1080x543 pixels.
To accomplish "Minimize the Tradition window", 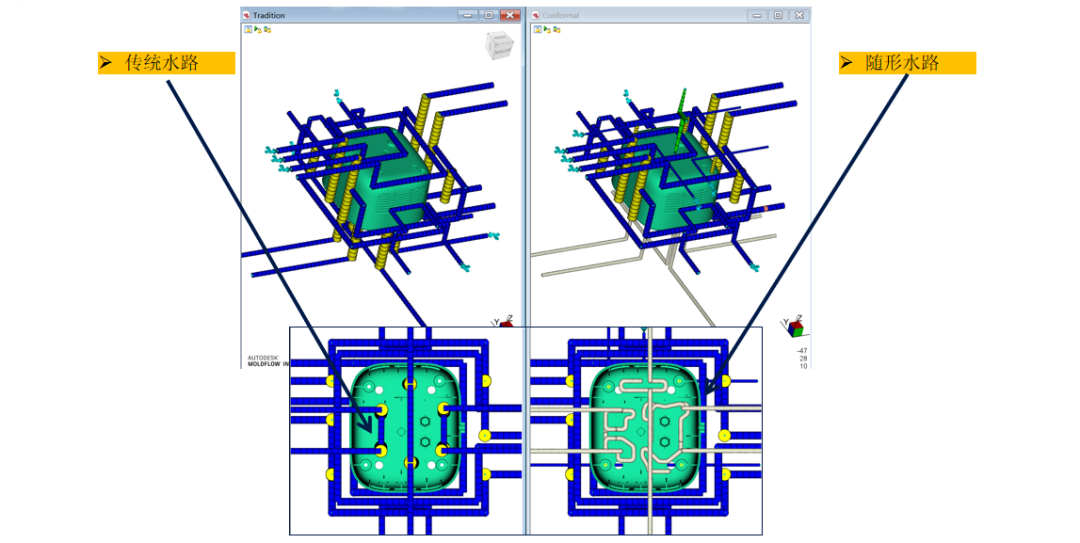I will [x=467, y=15].
